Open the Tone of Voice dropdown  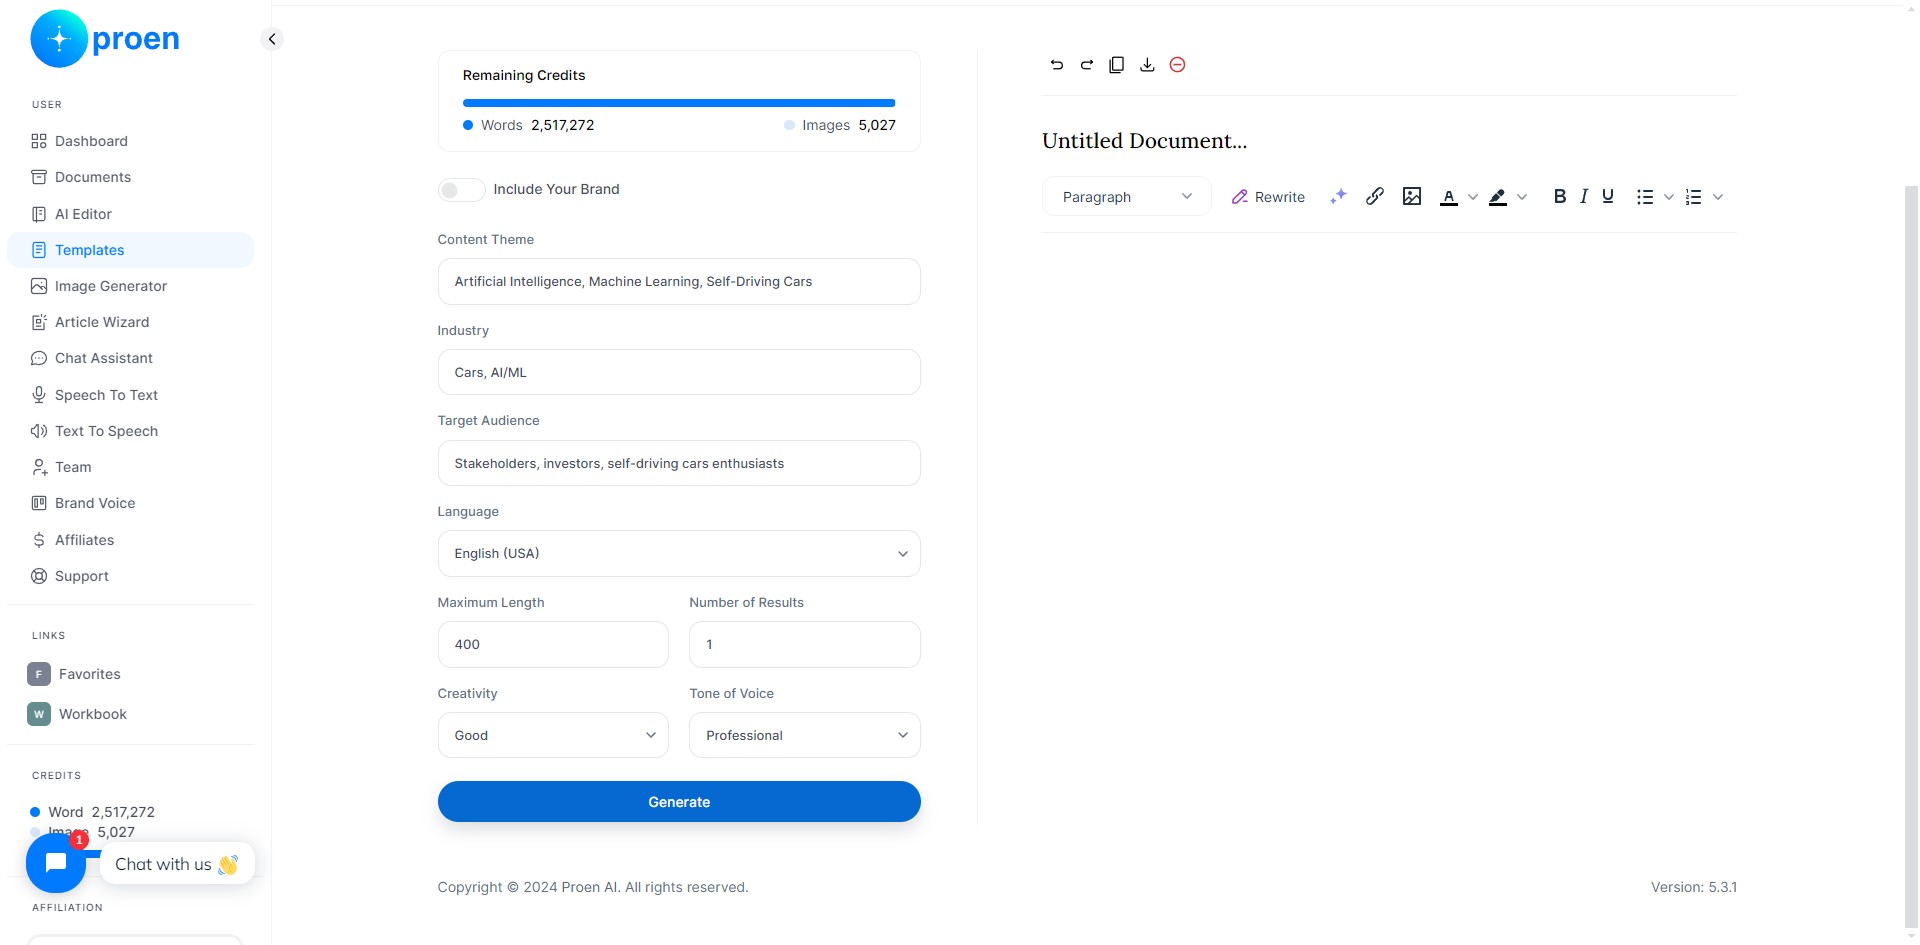coord(804,735)
